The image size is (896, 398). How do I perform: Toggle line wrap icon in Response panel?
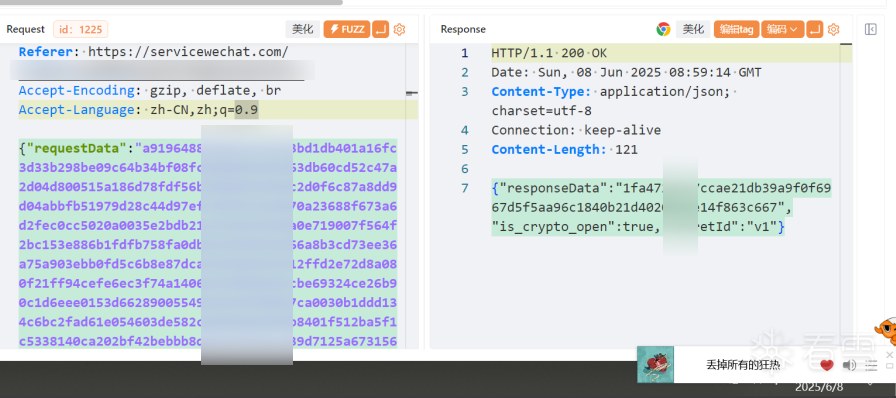pos(814,29)
